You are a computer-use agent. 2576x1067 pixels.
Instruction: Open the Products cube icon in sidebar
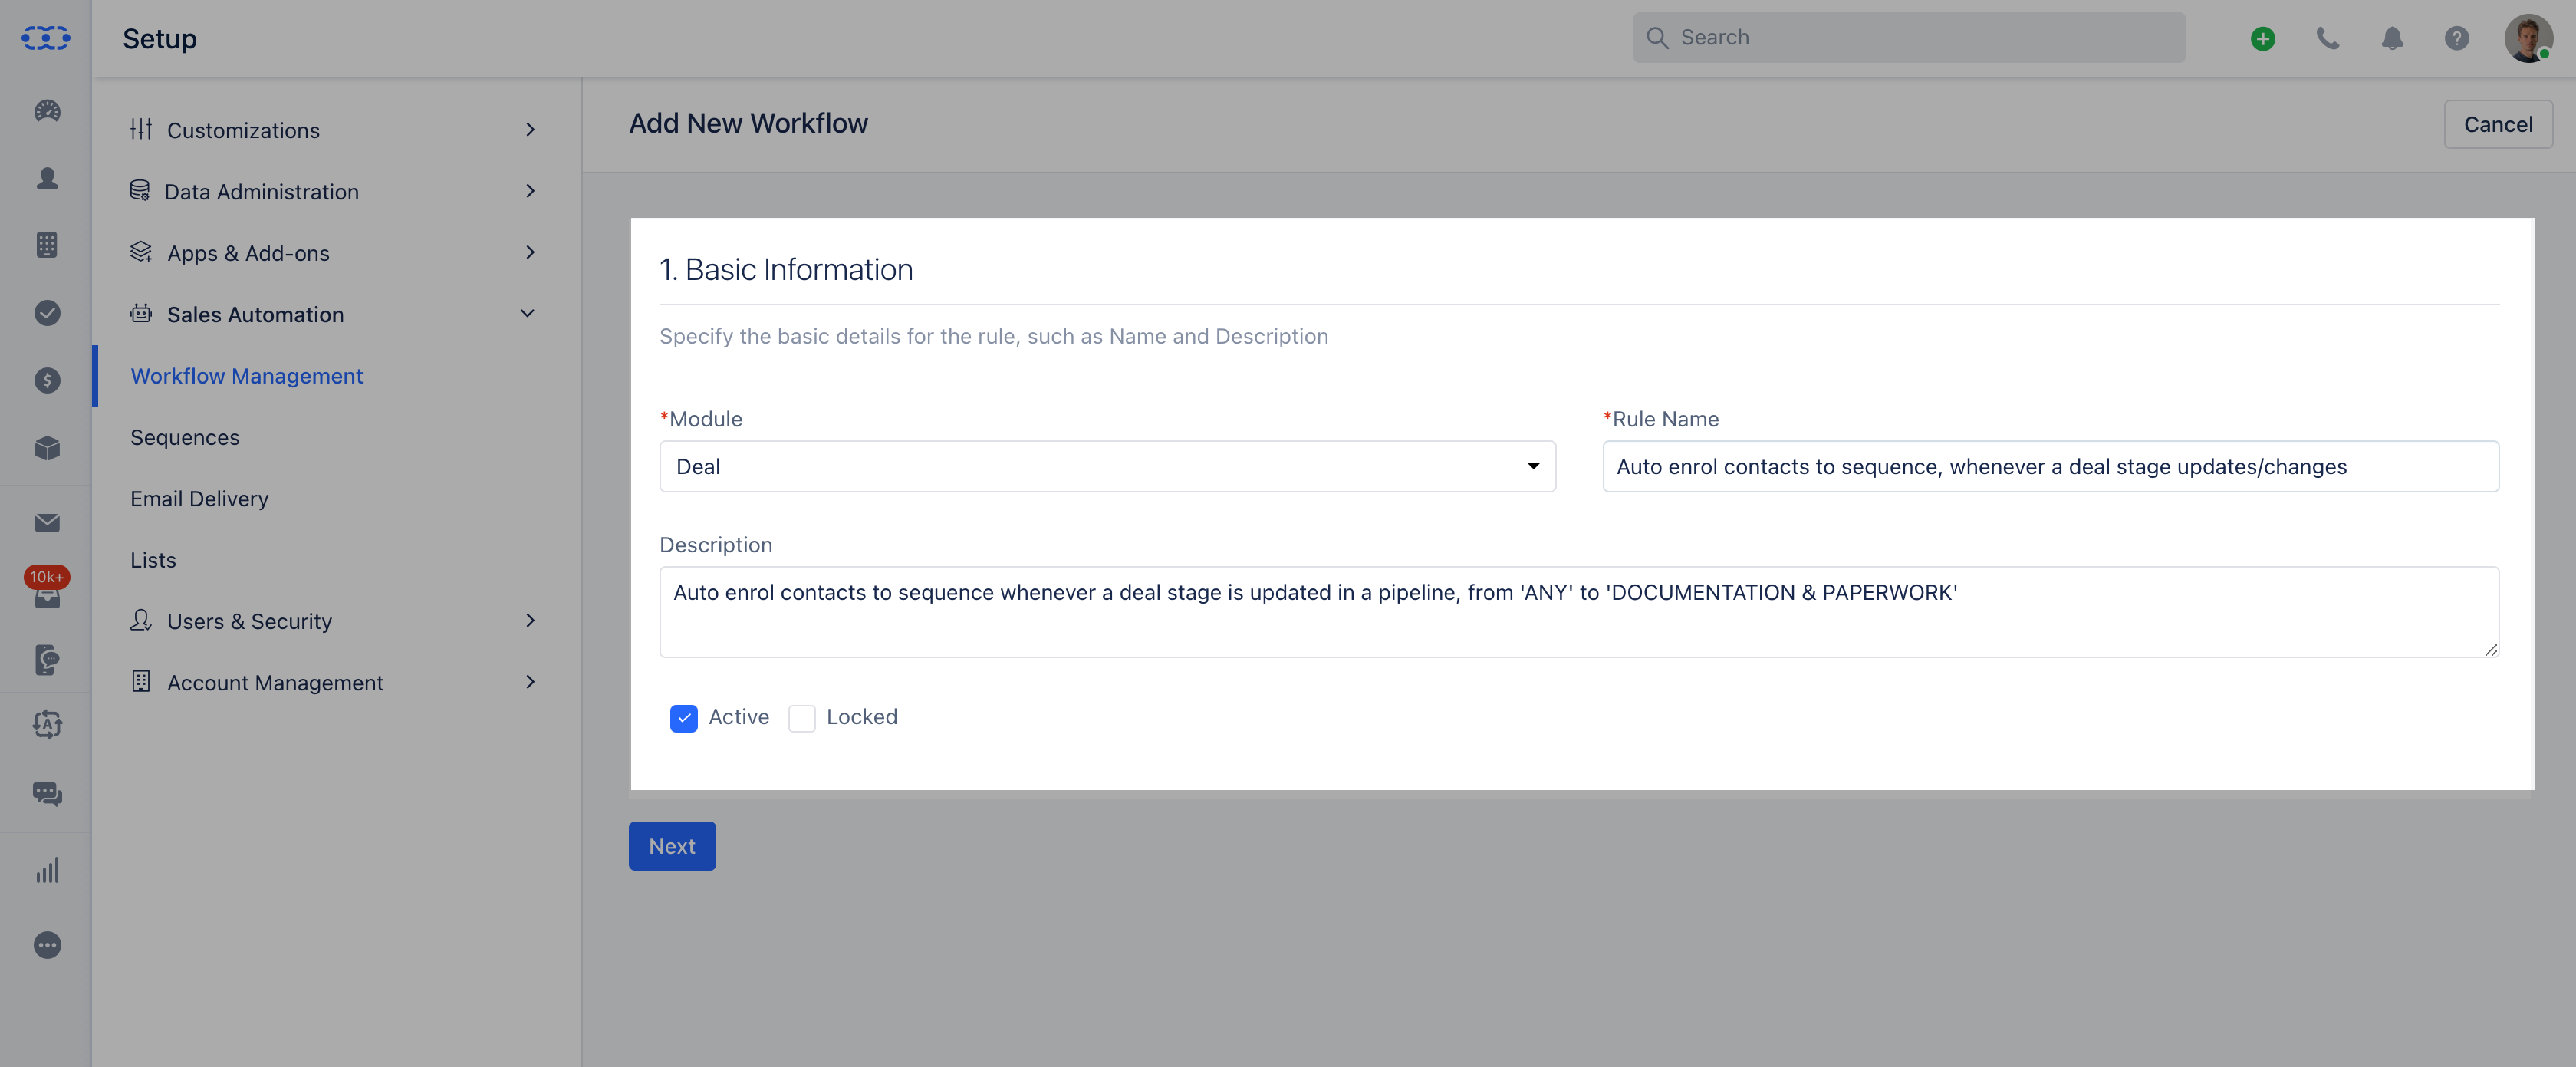point(47,448)
